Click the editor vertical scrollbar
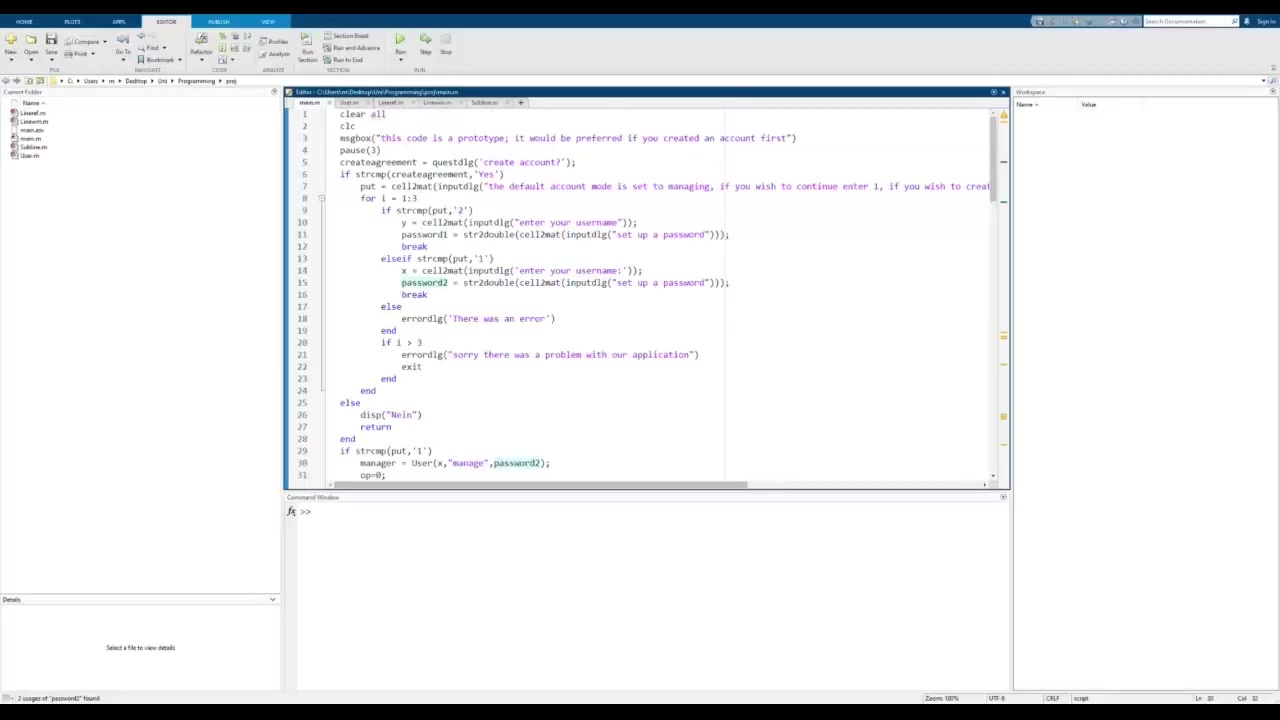 (994, 160)
